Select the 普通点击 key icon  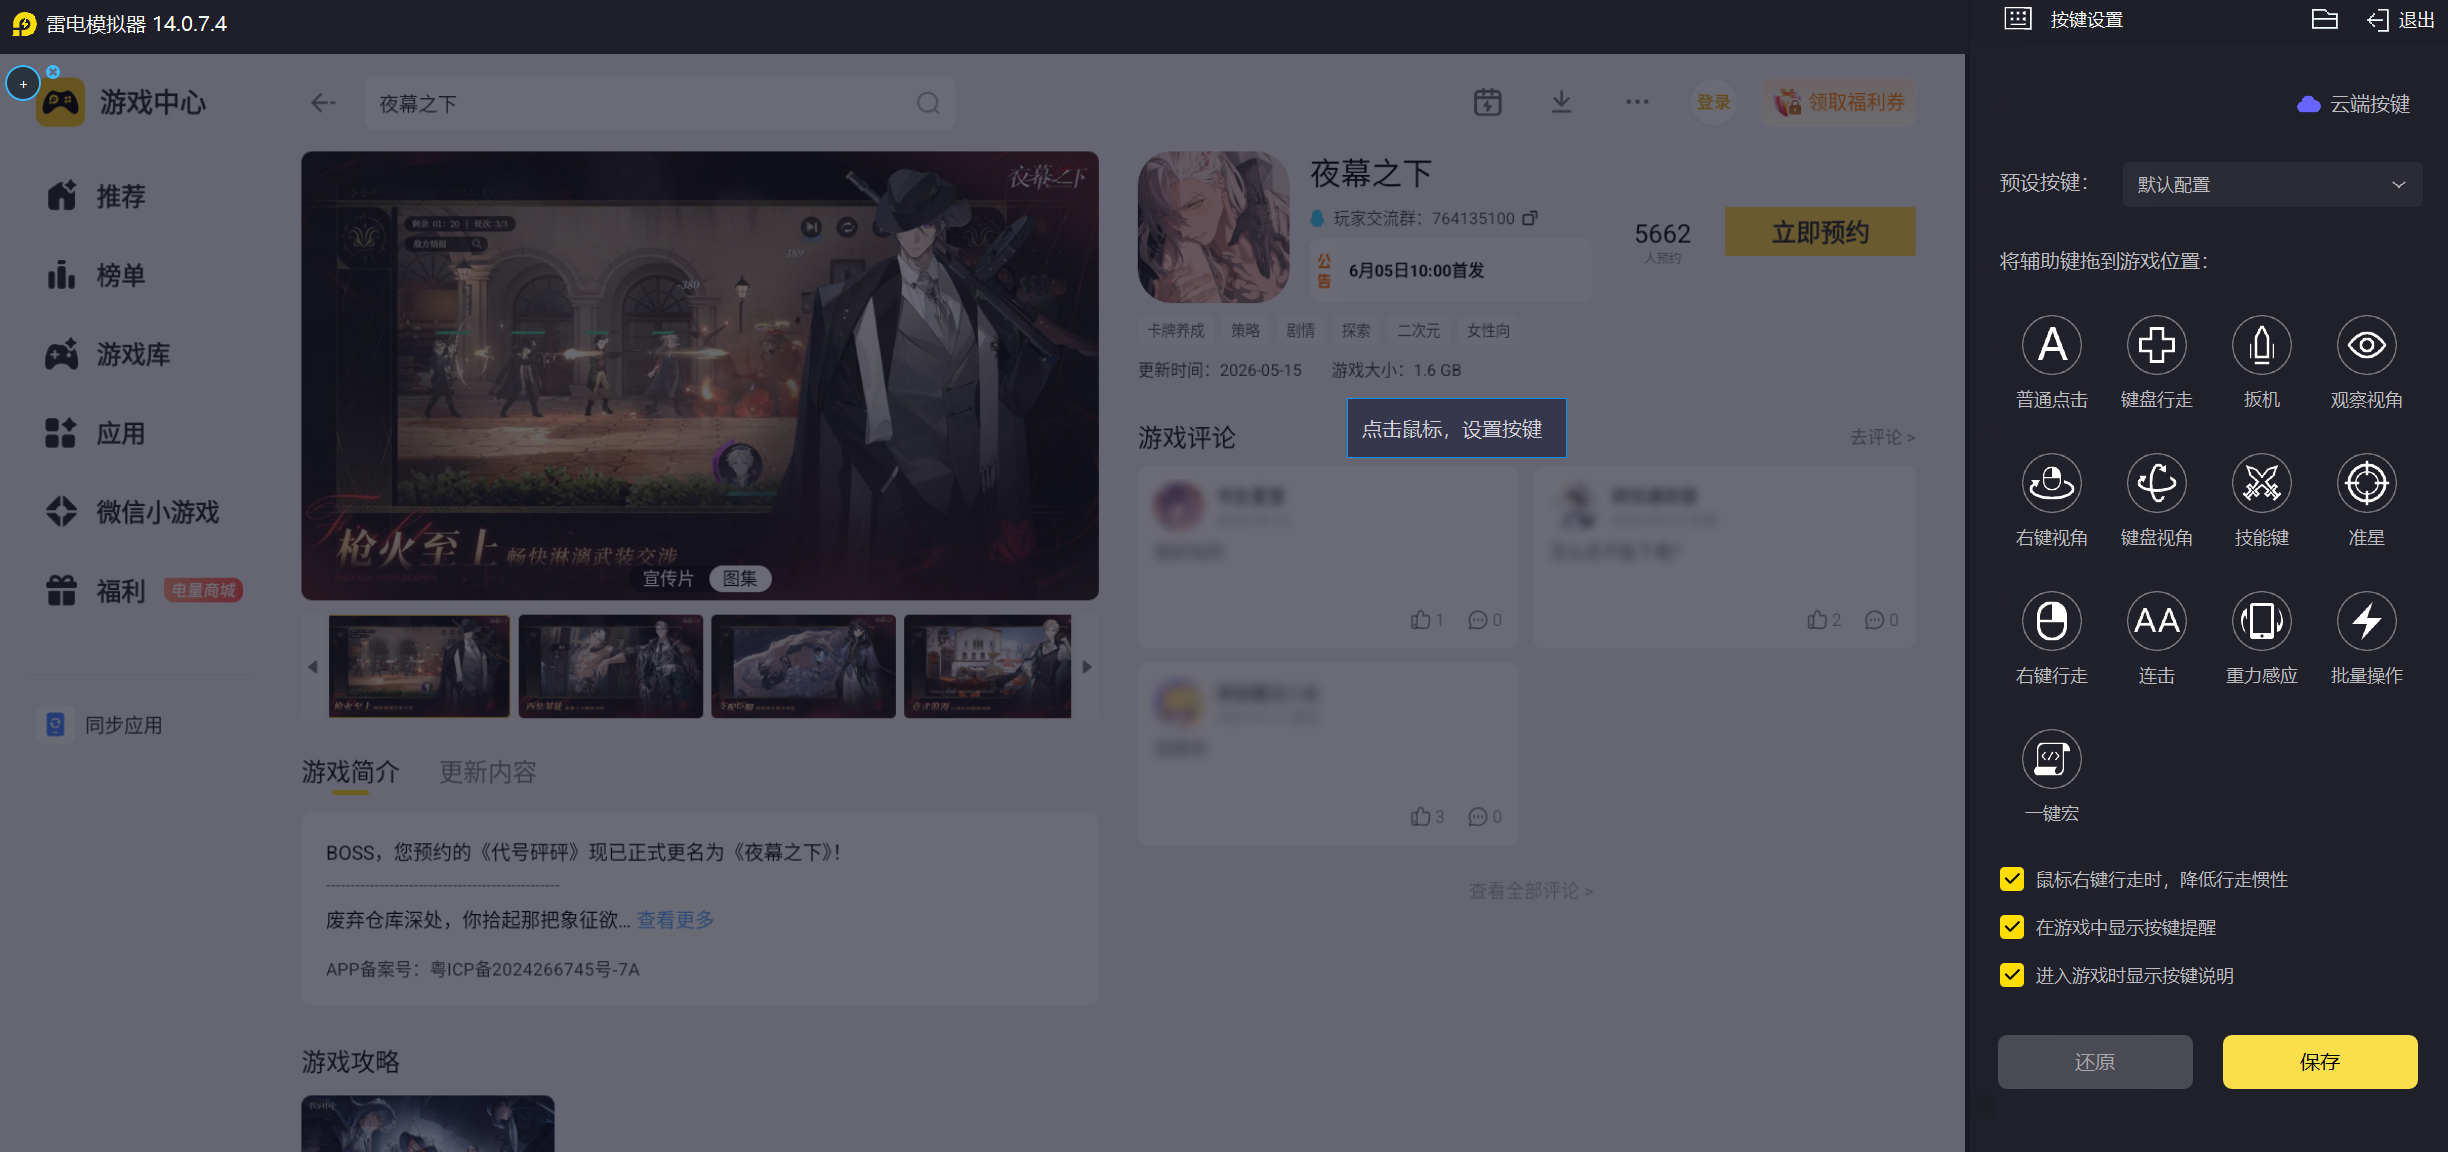click(x=2052, y=346)
